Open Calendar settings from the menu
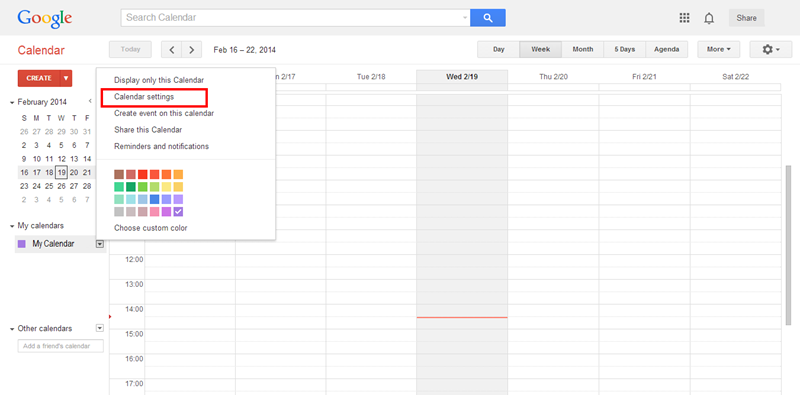Screen dimensions: 800x395 [144, 96]
